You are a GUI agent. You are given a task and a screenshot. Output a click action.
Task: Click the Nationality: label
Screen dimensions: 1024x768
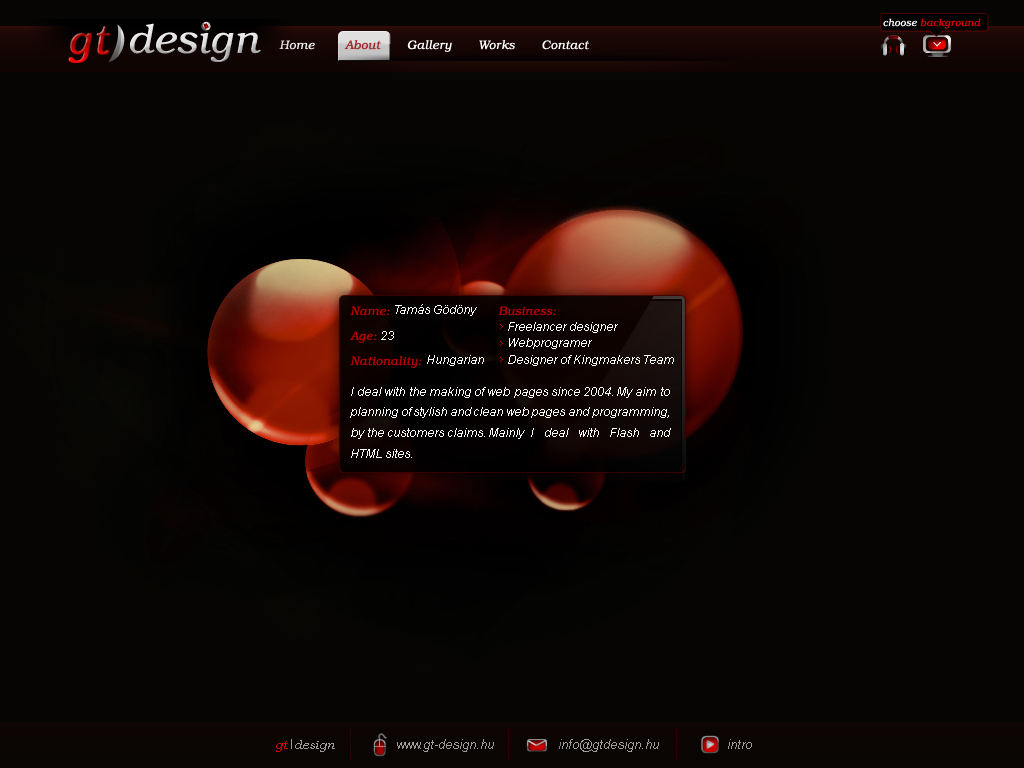[386, 360]
